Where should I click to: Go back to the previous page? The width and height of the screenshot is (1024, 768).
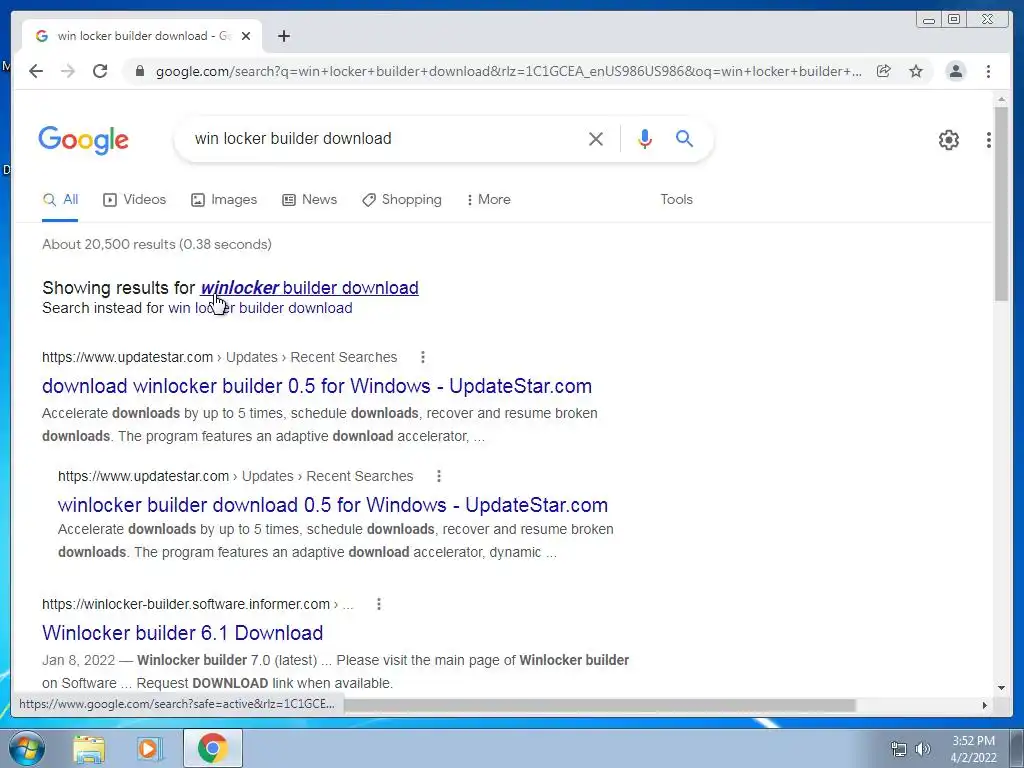(x=36, y=71)
